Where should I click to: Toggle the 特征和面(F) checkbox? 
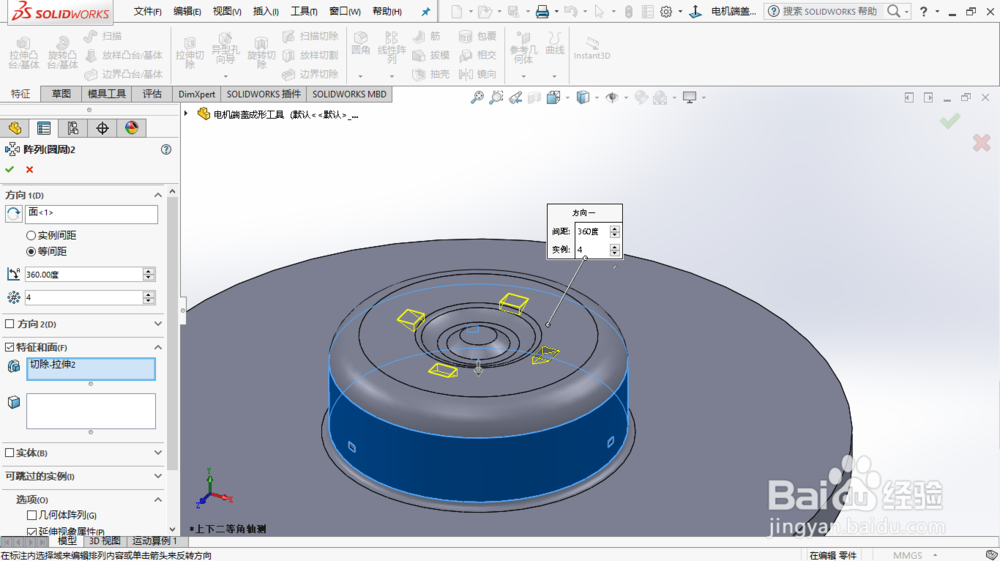(x=10, y=347)
